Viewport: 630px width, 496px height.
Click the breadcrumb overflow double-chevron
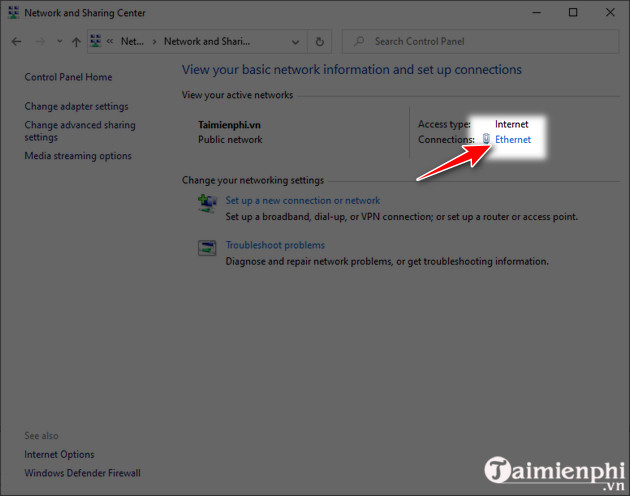click(110, 41)
